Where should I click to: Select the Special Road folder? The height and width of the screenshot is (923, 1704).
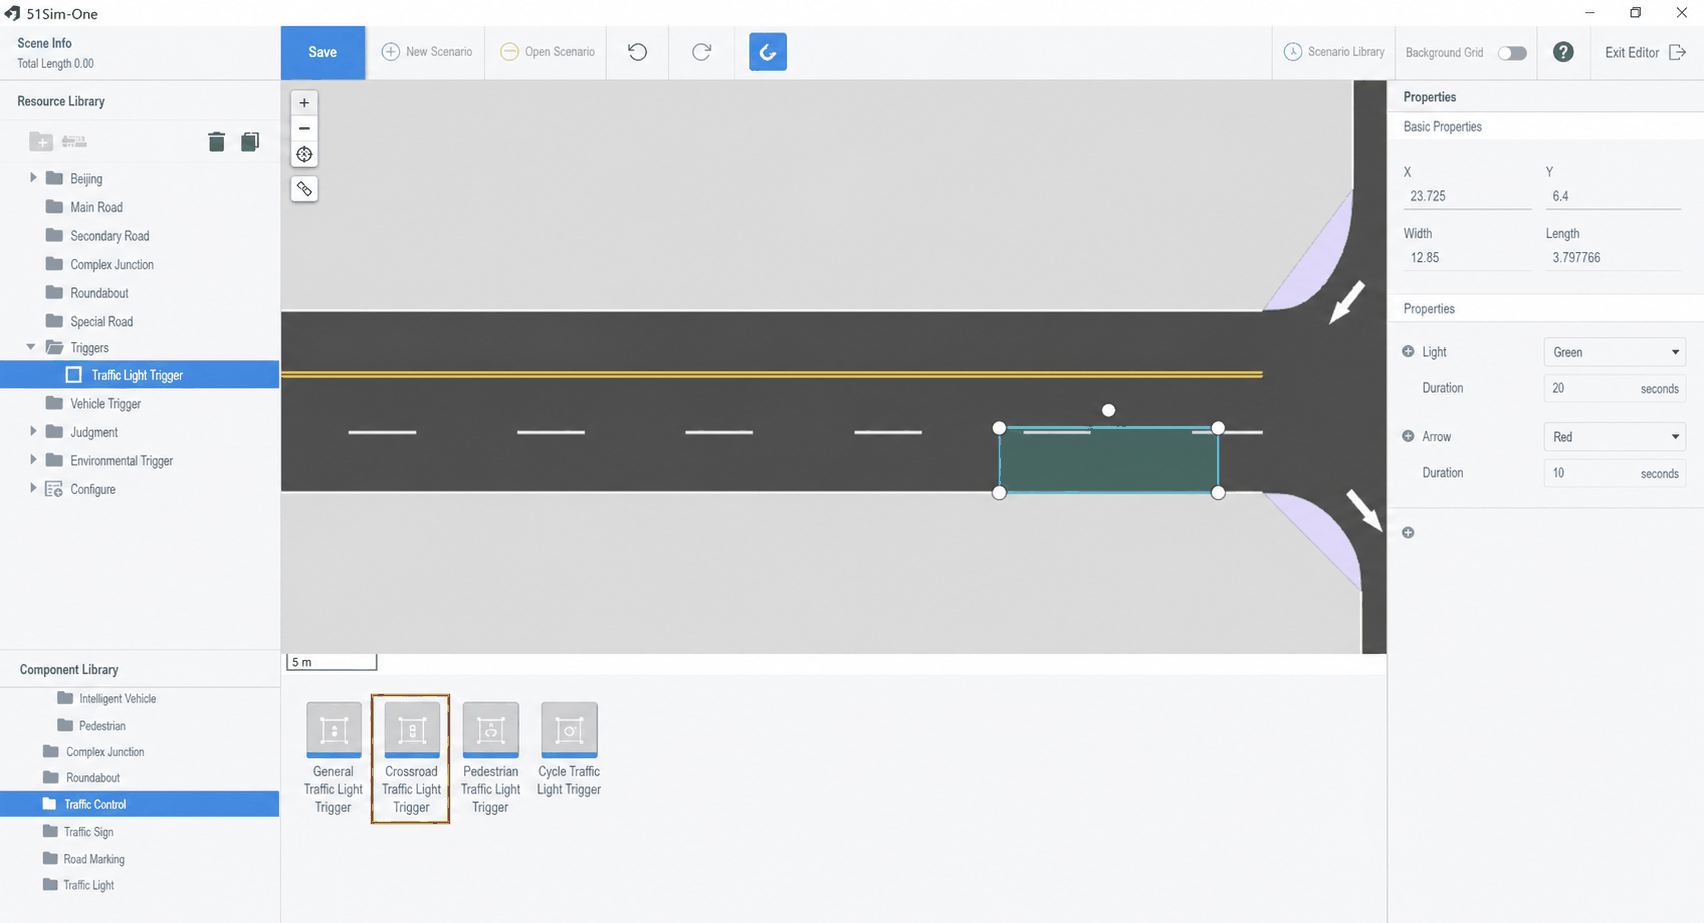pyautogui.click(x=101, y=321)
